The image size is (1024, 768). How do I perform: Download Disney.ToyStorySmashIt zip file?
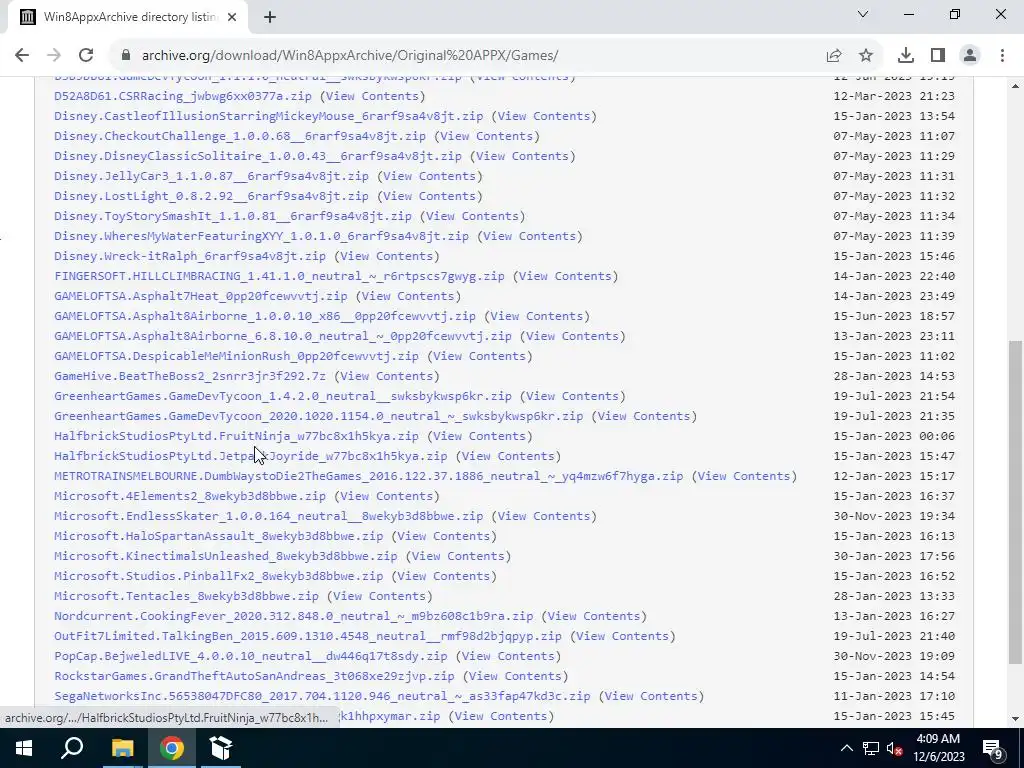coord(232,216)
